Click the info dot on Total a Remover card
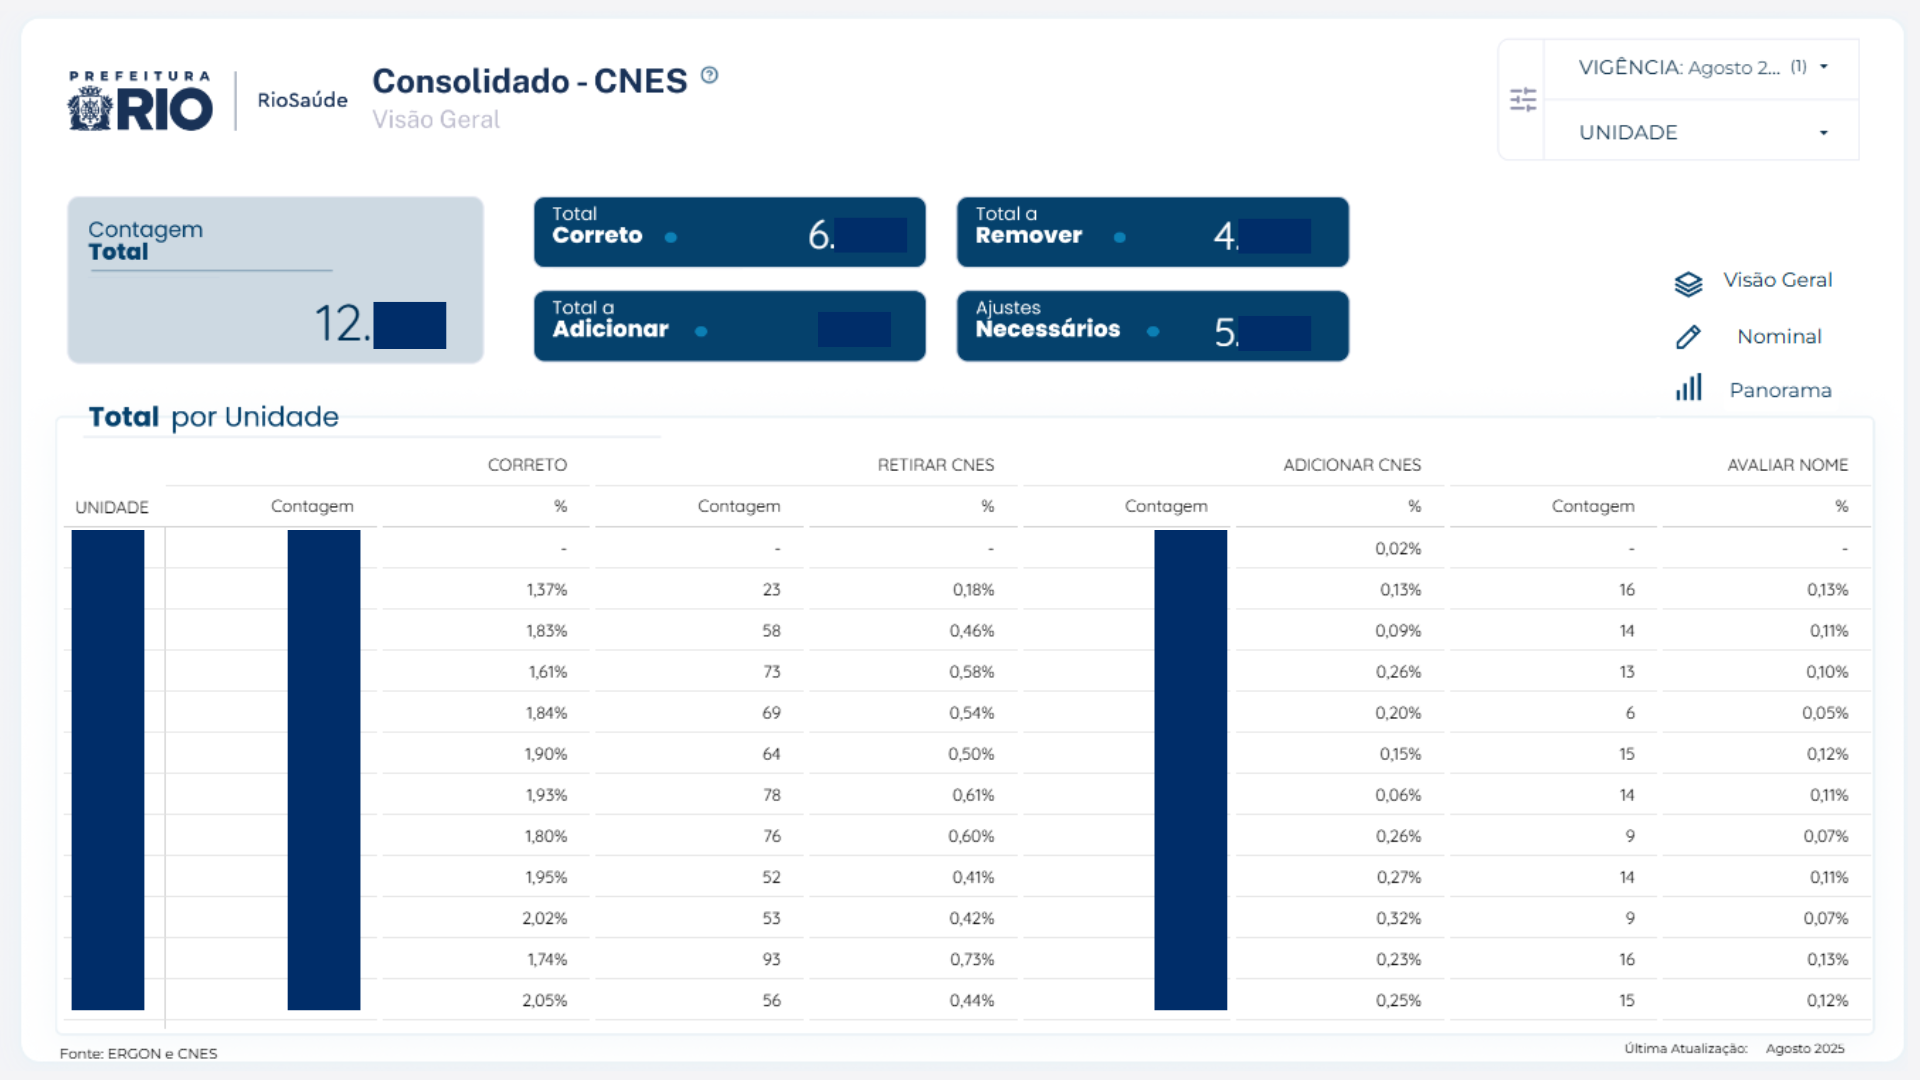 pos(1119,239)
